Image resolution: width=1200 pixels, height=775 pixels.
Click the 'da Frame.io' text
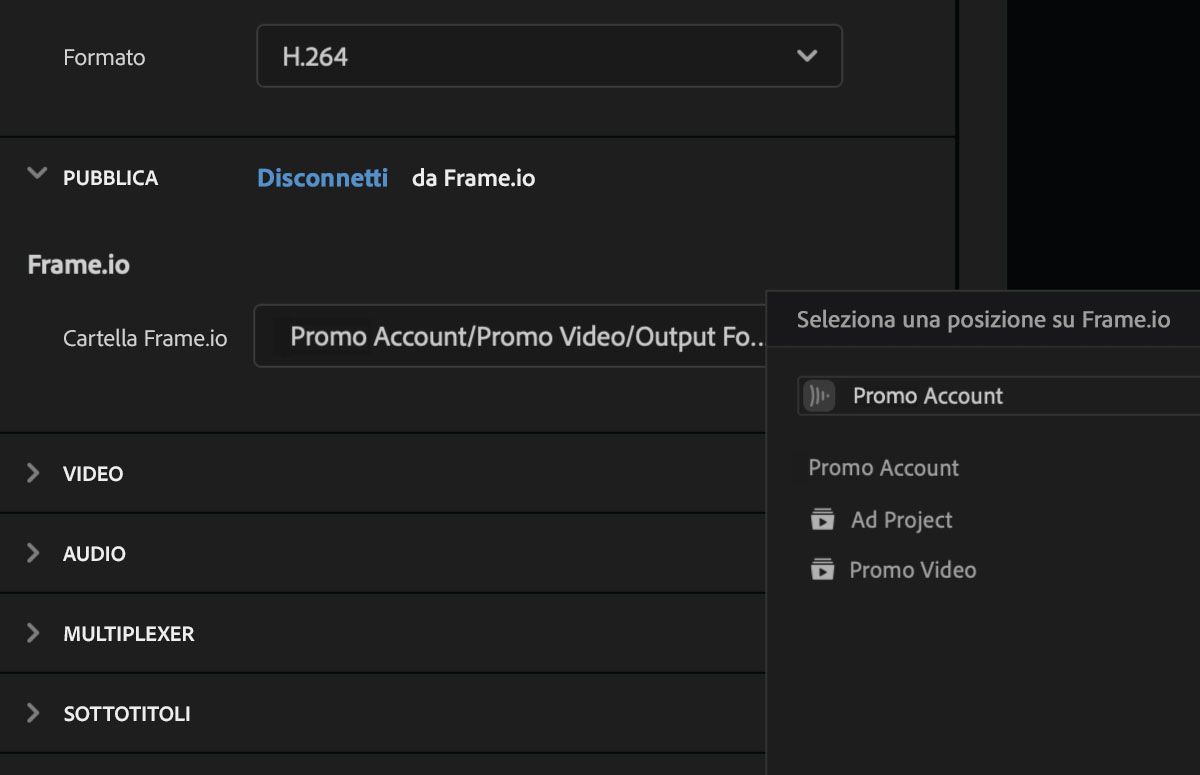click(x=473, y=178)
